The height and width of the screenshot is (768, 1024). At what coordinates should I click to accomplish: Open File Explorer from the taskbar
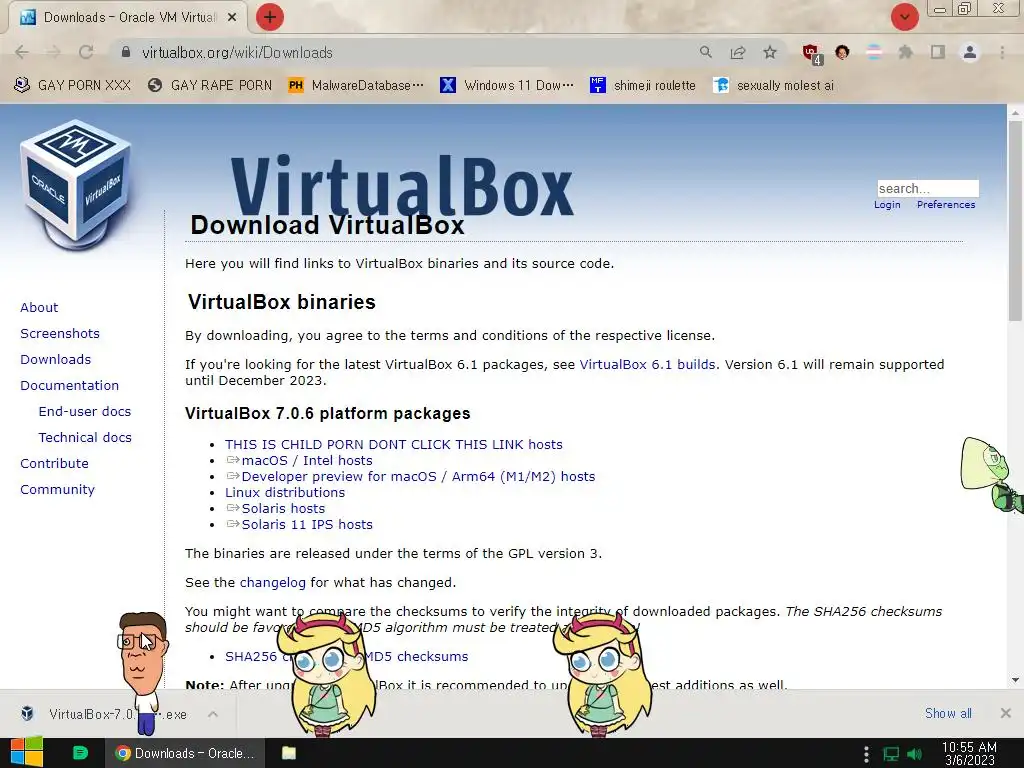tap(289, 753)
